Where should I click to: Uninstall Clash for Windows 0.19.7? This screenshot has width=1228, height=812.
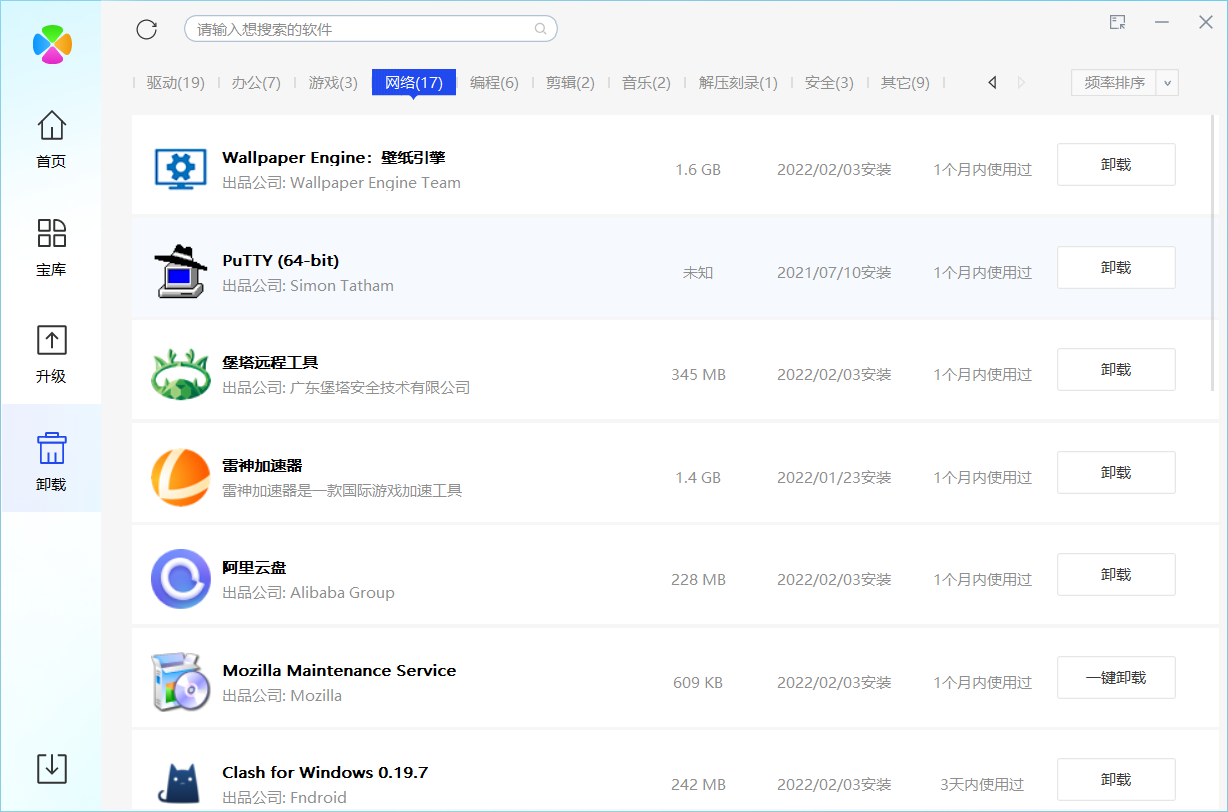click(x=1116, y=780)
